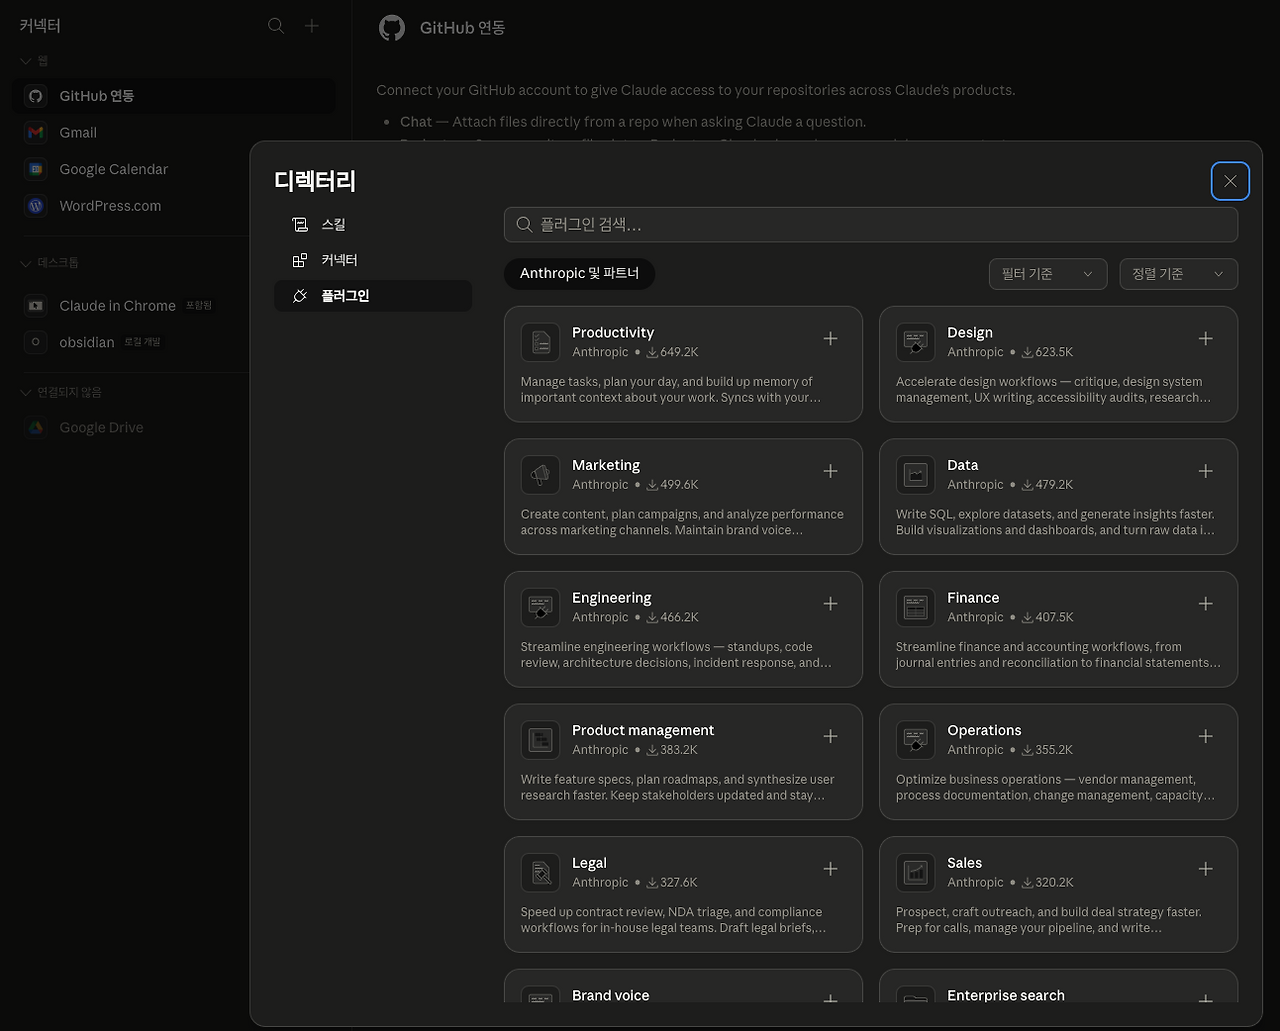Click the 623.5K download count on Design
Viewport: 1280px width, 1031px height.
[1048, 352]
